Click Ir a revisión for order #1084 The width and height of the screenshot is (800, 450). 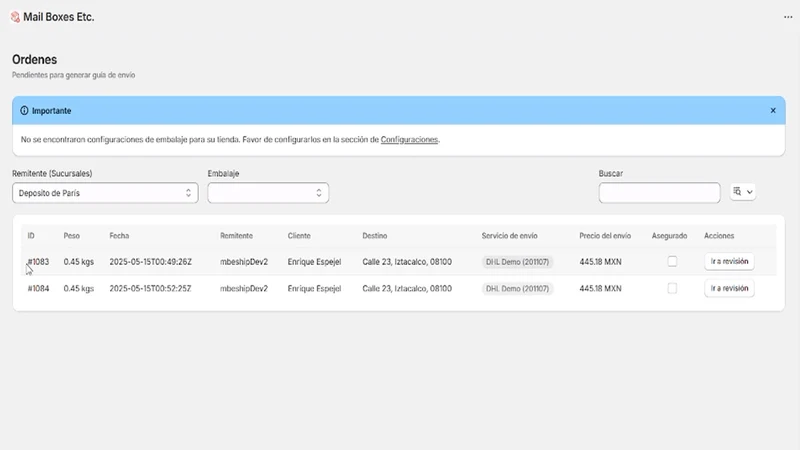click(729, 288)
